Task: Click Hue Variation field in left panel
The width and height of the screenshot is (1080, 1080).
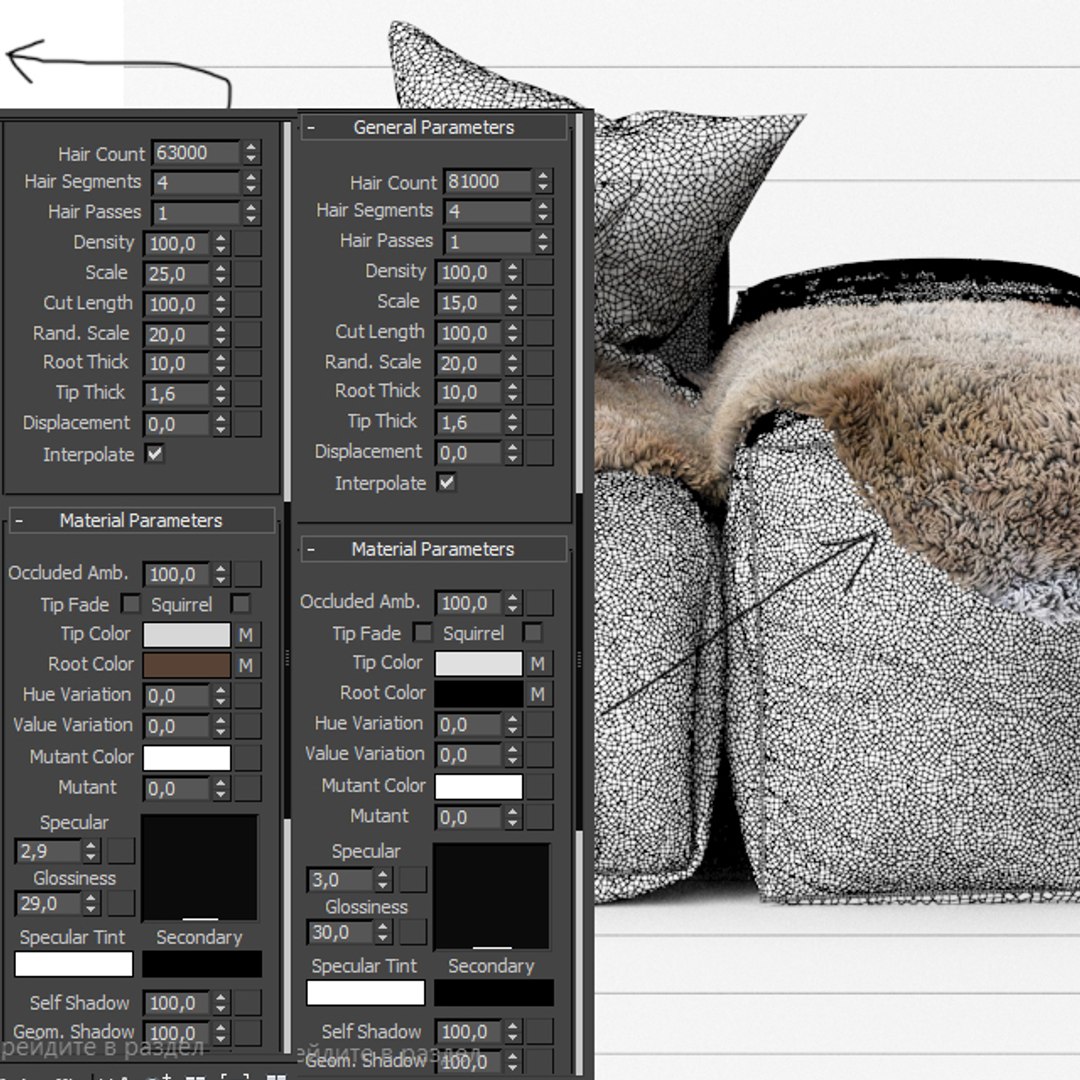Action: (x=176, y=696)
